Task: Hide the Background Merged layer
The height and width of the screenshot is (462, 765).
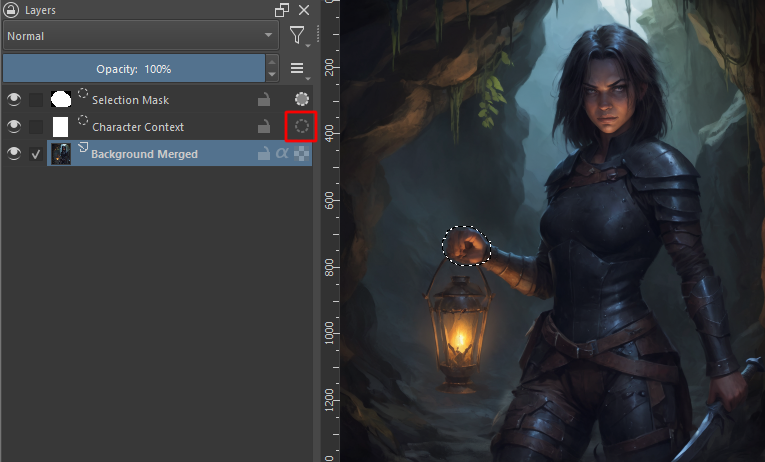Action: click(14, 154)
